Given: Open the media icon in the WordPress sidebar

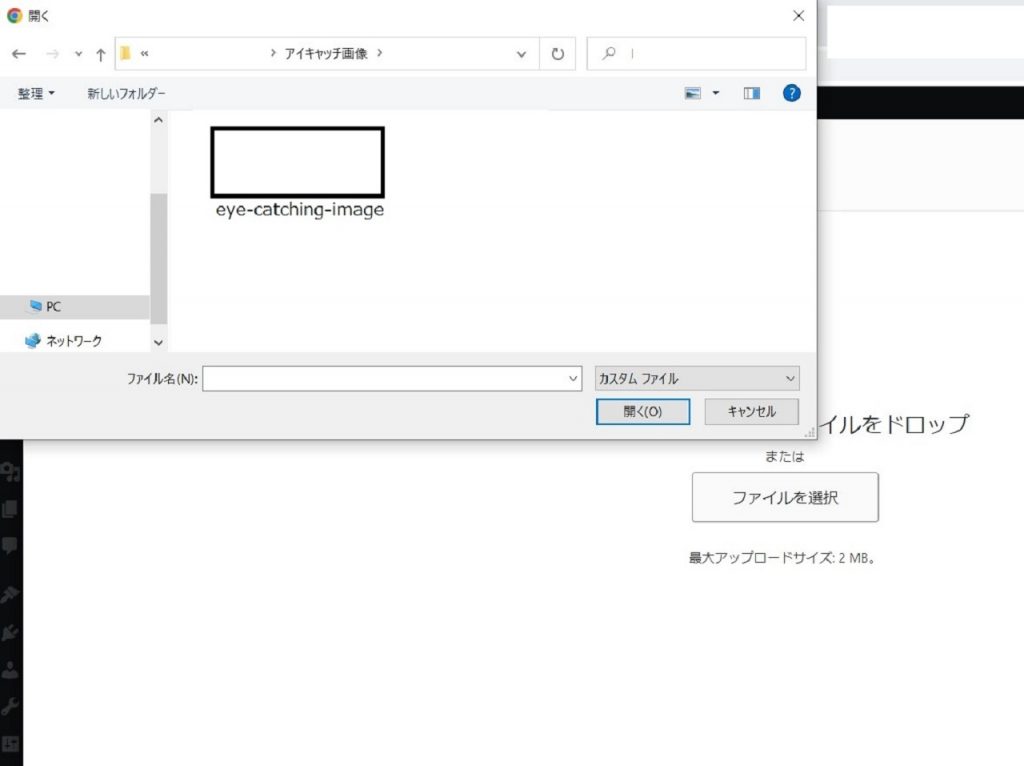Looking at the screenshot, I should [10, 472].
